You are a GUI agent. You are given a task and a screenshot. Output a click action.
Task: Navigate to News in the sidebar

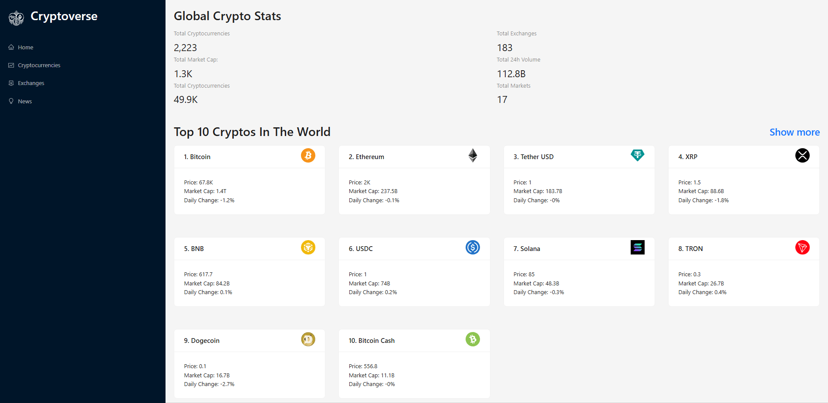25,101
